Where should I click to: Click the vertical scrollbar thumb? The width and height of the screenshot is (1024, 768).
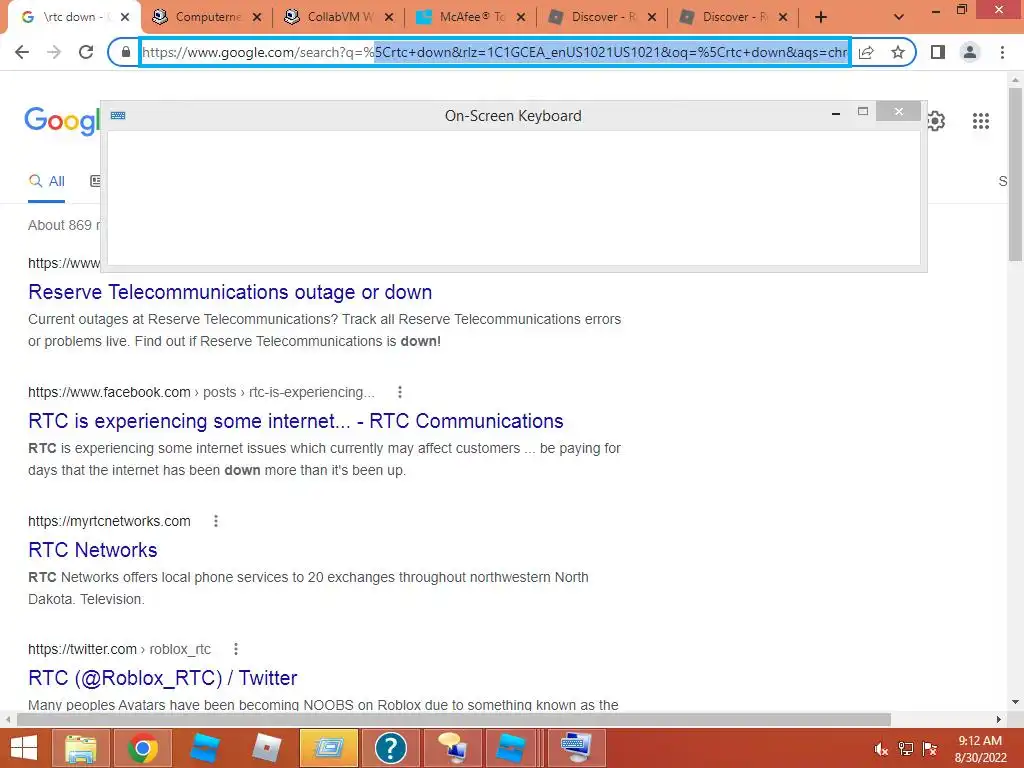tap(1015, 174)
